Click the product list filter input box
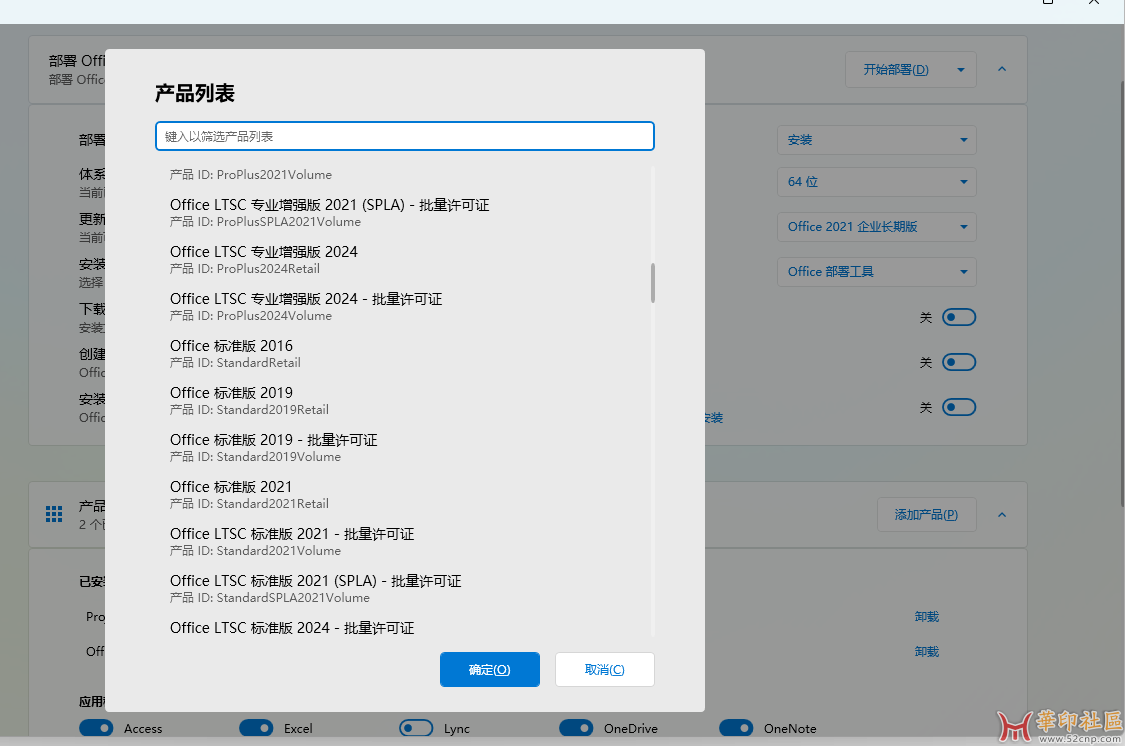 click(x=405, y=136)
